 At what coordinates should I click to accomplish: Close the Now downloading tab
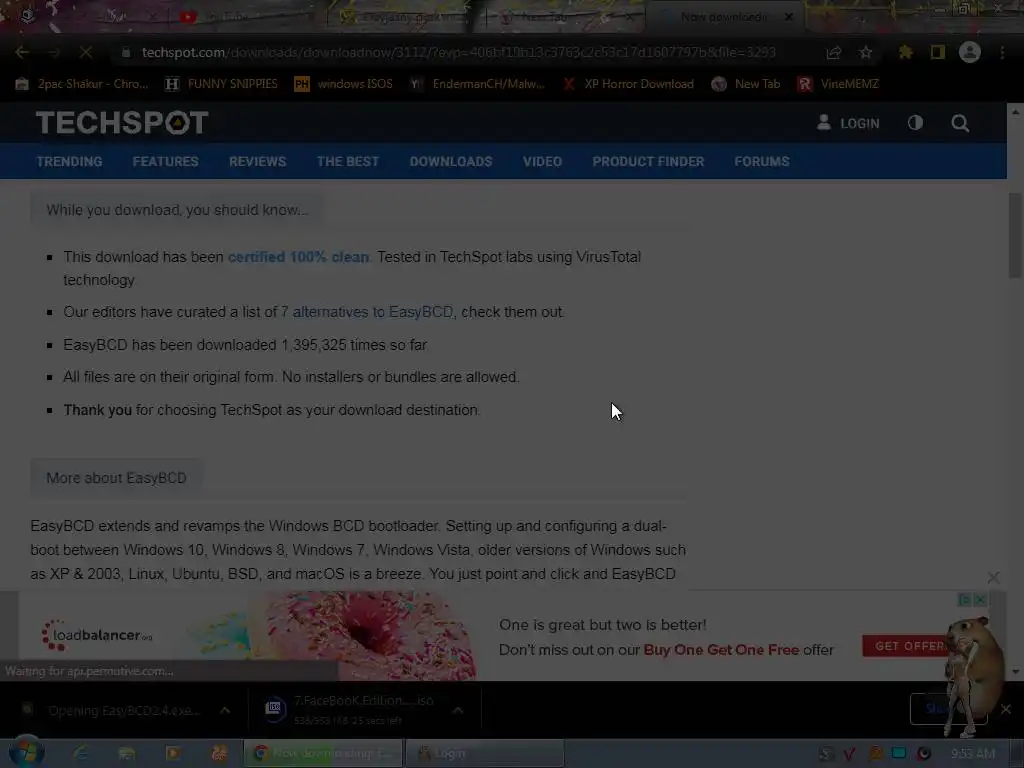[788, 17]
